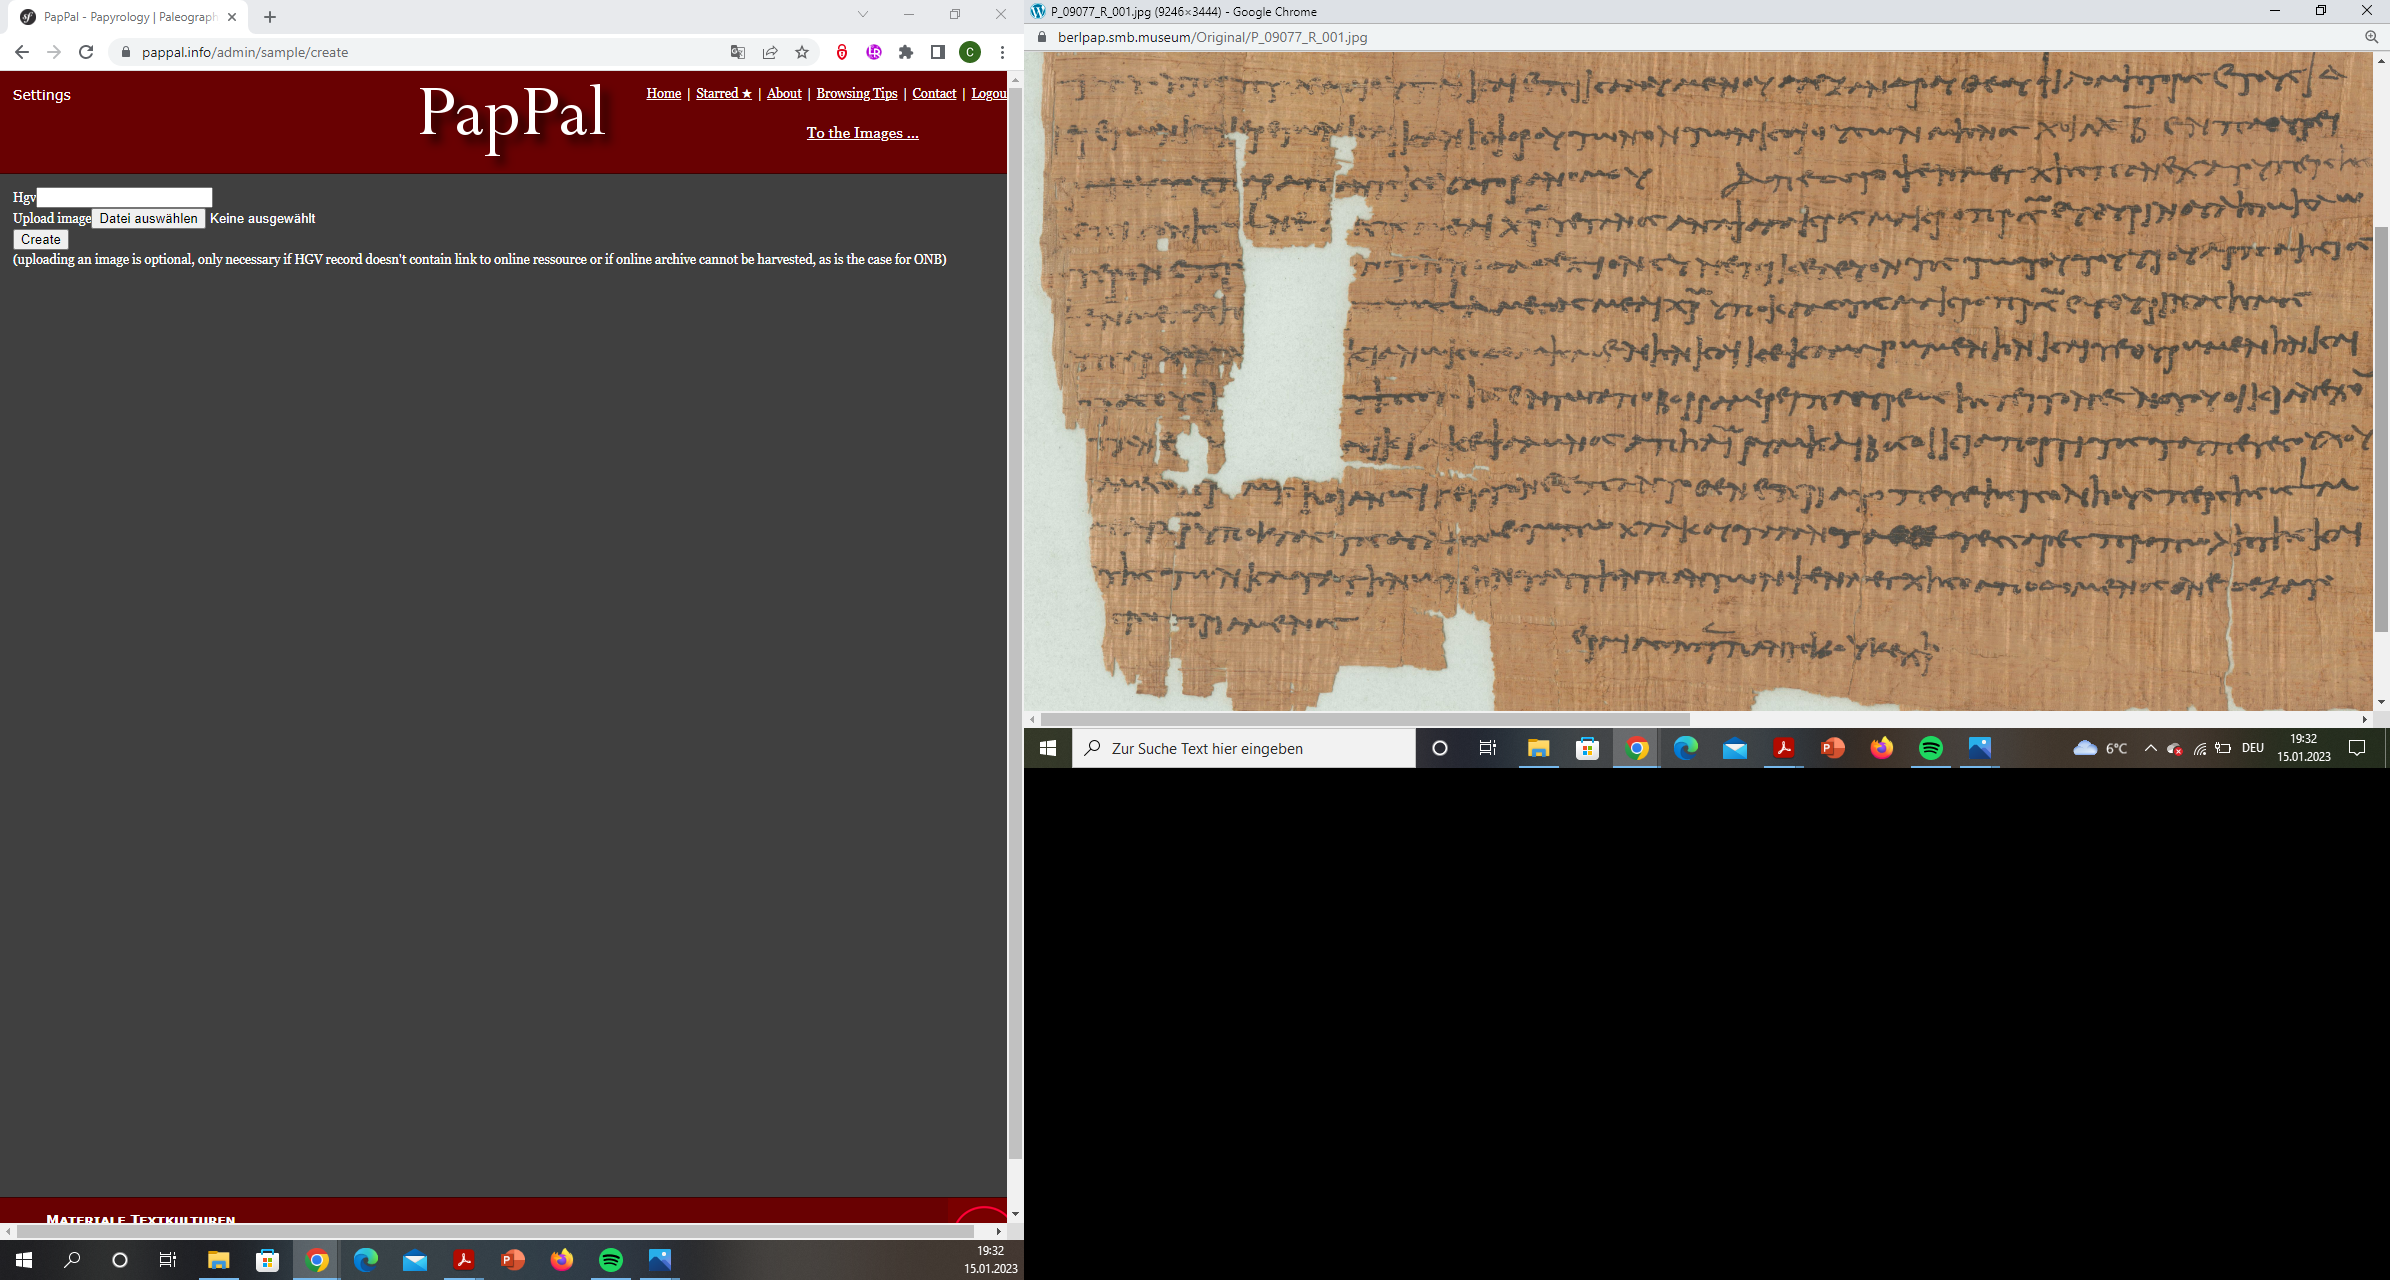Open File Explorer from bottom taskbar
The height and width of the screenshot is (1280, 2390).
[218, 1260]
